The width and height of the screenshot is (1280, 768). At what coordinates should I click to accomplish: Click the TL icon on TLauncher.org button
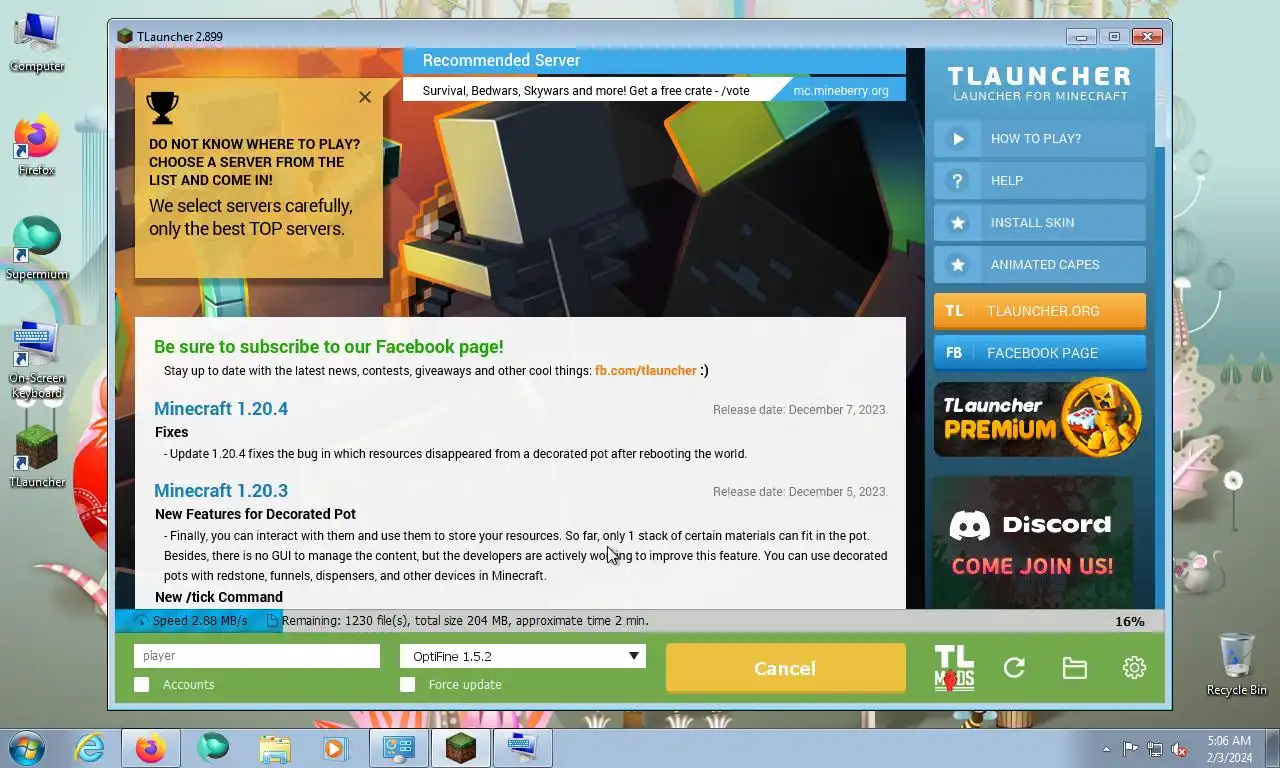click(954, 311)
